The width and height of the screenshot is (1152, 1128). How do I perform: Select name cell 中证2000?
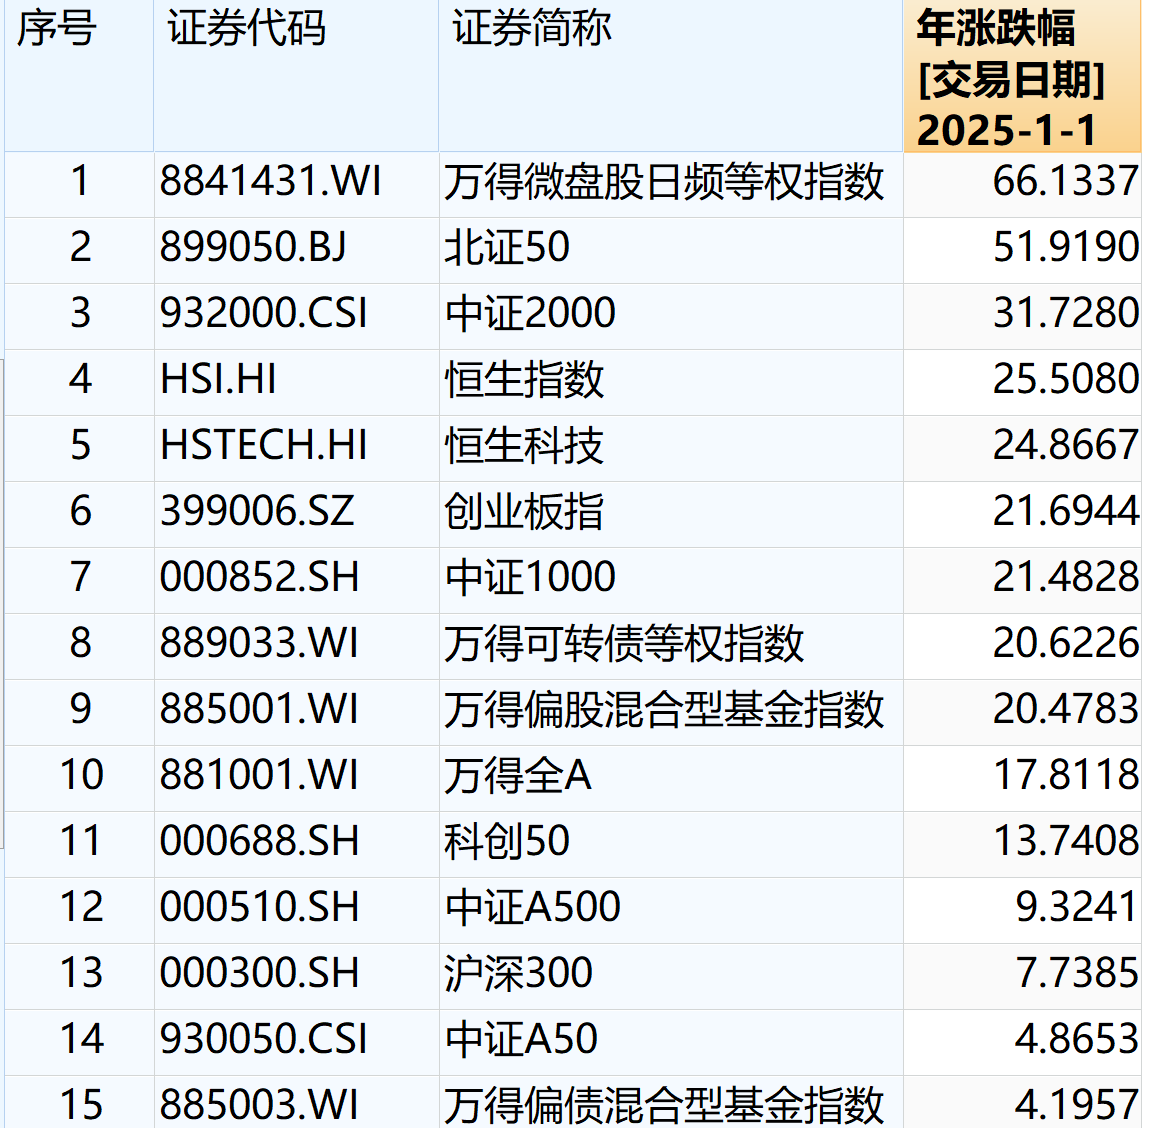[x=671, y=317]
